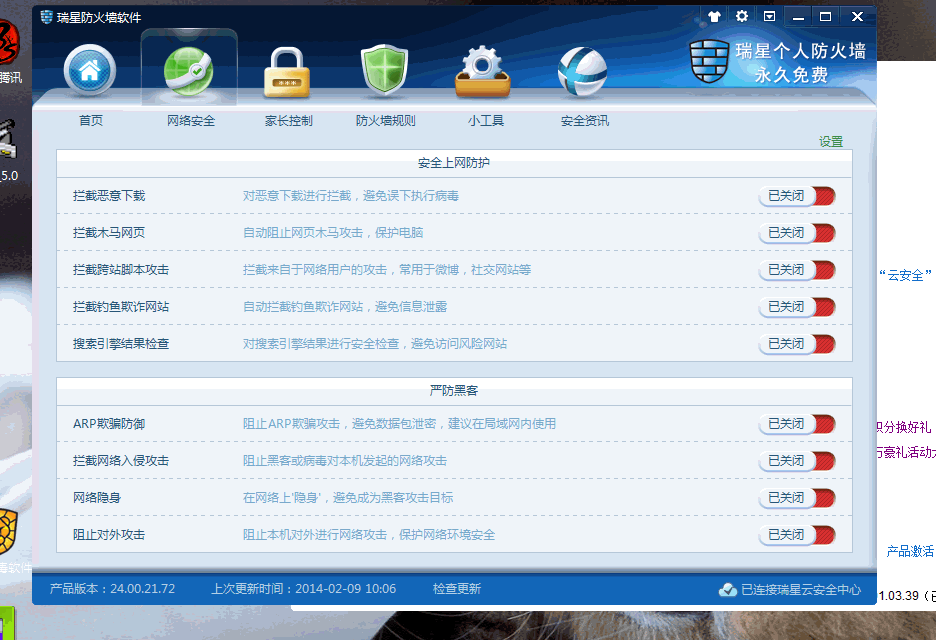Toggle 阻止对外攻击 switch
Viewport: 936px width, 640px height.
pos(797,535)
